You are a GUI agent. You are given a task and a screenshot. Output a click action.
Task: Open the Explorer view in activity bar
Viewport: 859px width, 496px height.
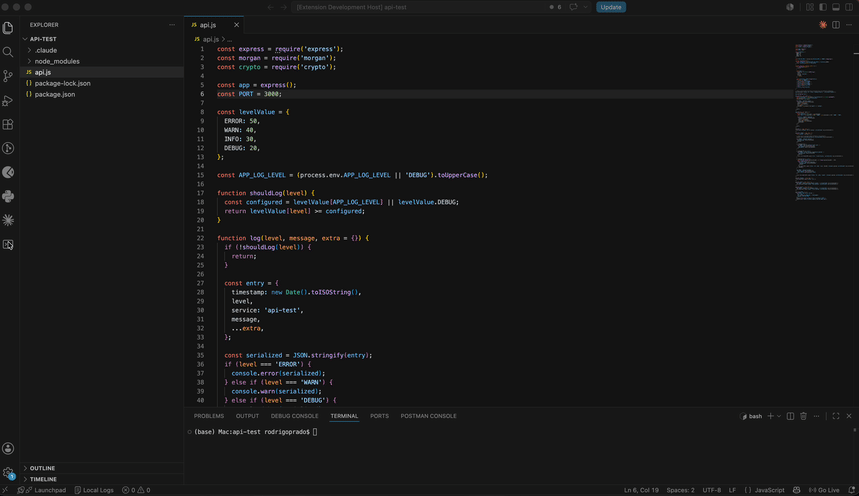coord(8,27)
